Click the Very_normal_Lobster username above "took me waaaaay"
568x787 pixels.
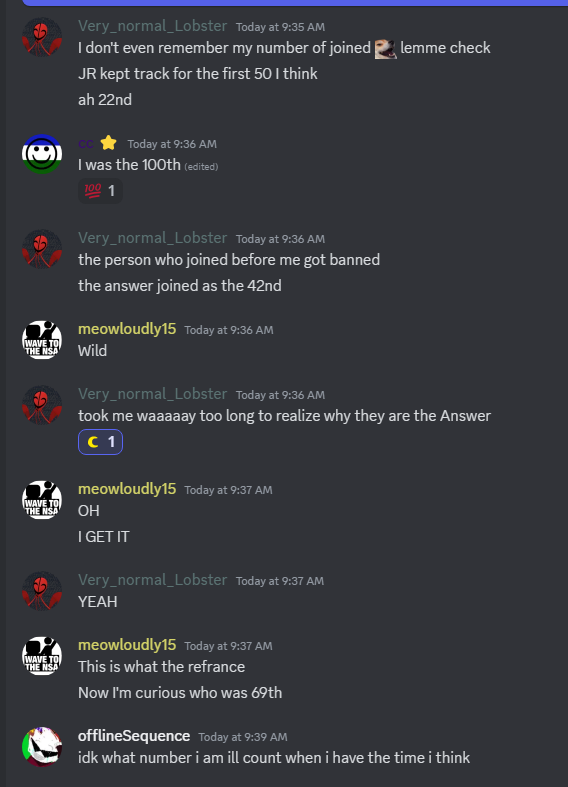pos(153,394)
